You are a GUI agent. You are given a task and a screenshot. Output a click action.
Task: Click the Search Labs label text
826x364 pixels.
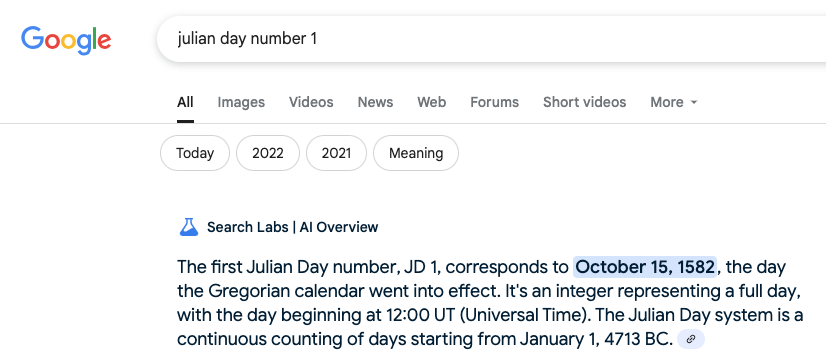(x=248, y=227)
